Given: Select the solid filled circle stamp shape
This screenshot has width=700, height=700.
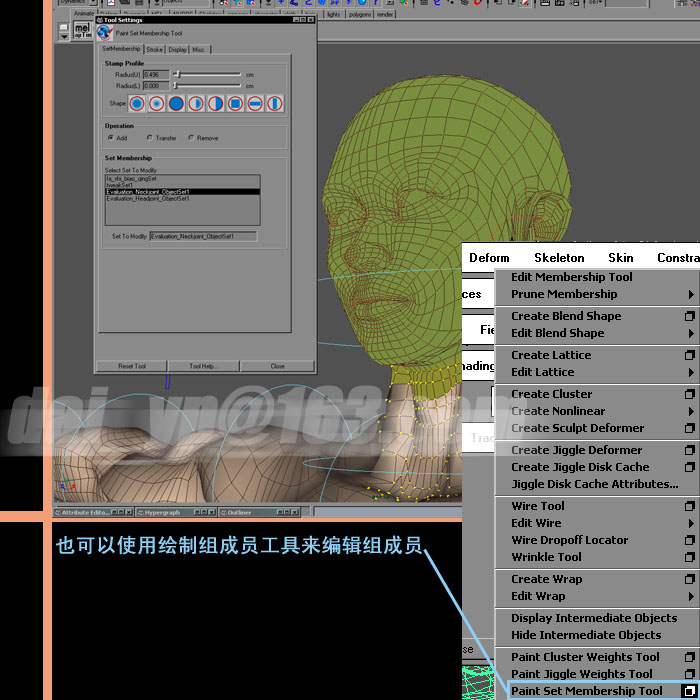Looking at the screenshot, I should pyautogui.click(x=176, y=104).
